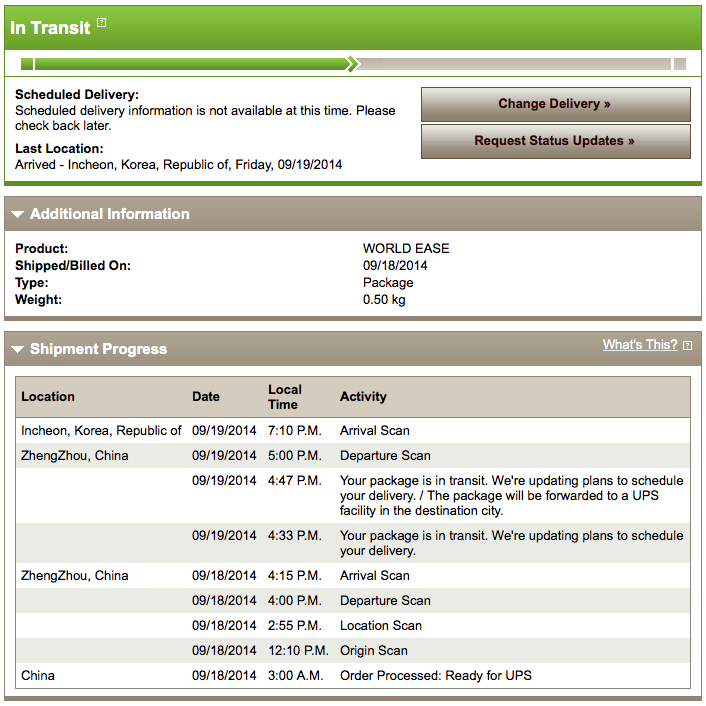Viewport: 706px width, 706px height.
Task: Click Request Status Updates button
Action: (556, 141)
